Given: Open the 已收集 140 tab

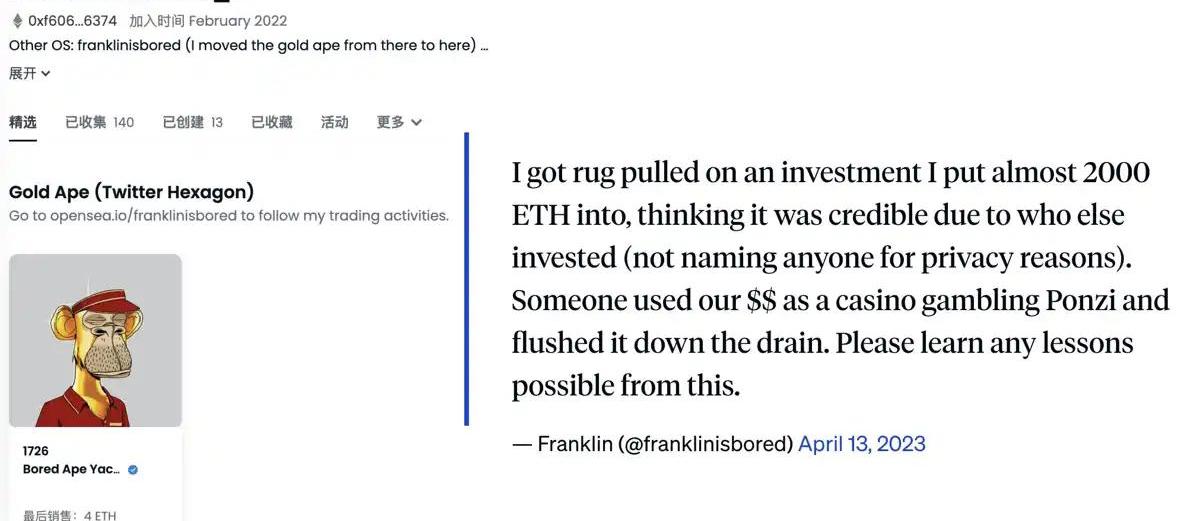Looking at the screenshot, I should coord(99,122).
